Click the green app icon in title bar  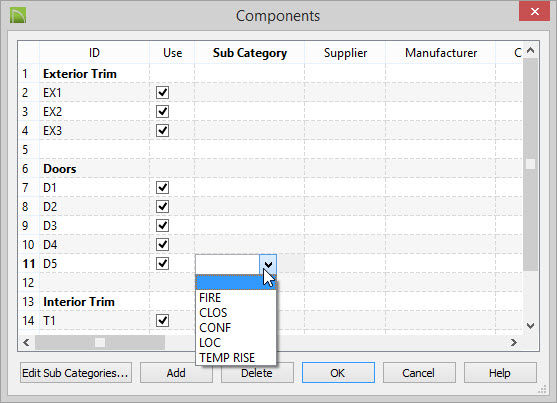pos(18,16)
